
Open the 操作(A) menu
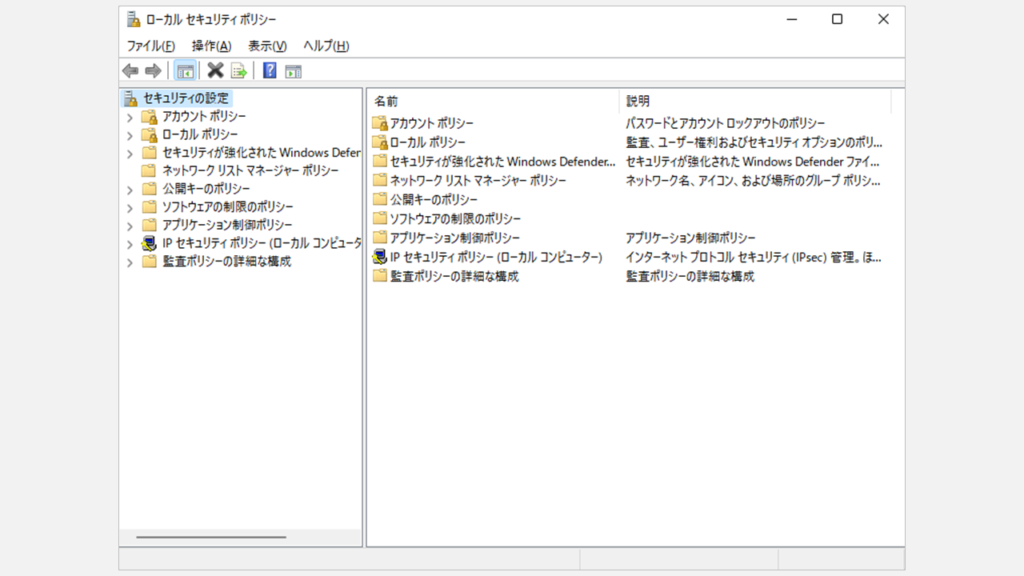coord(211,46)
